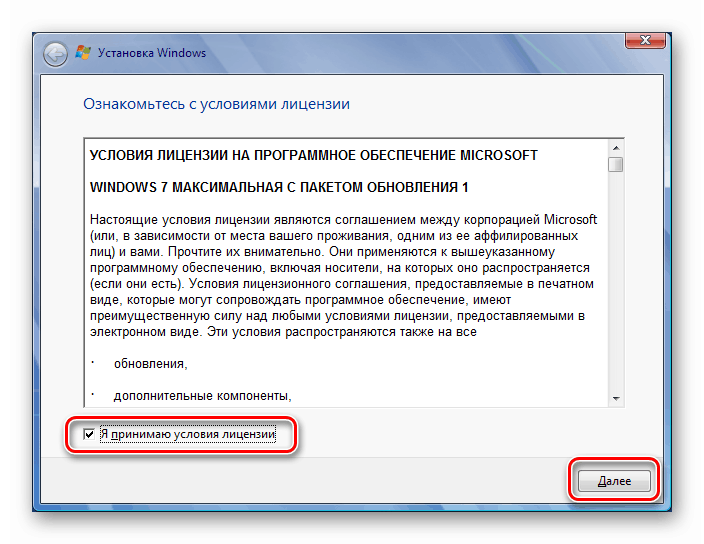
Task: Click 'WINDOWS 7 МАКСИМАЛЬНАЯ С ПАКЕТОМ ОБНОВЛЕНИЯ 1'
Action: point(279,187)
